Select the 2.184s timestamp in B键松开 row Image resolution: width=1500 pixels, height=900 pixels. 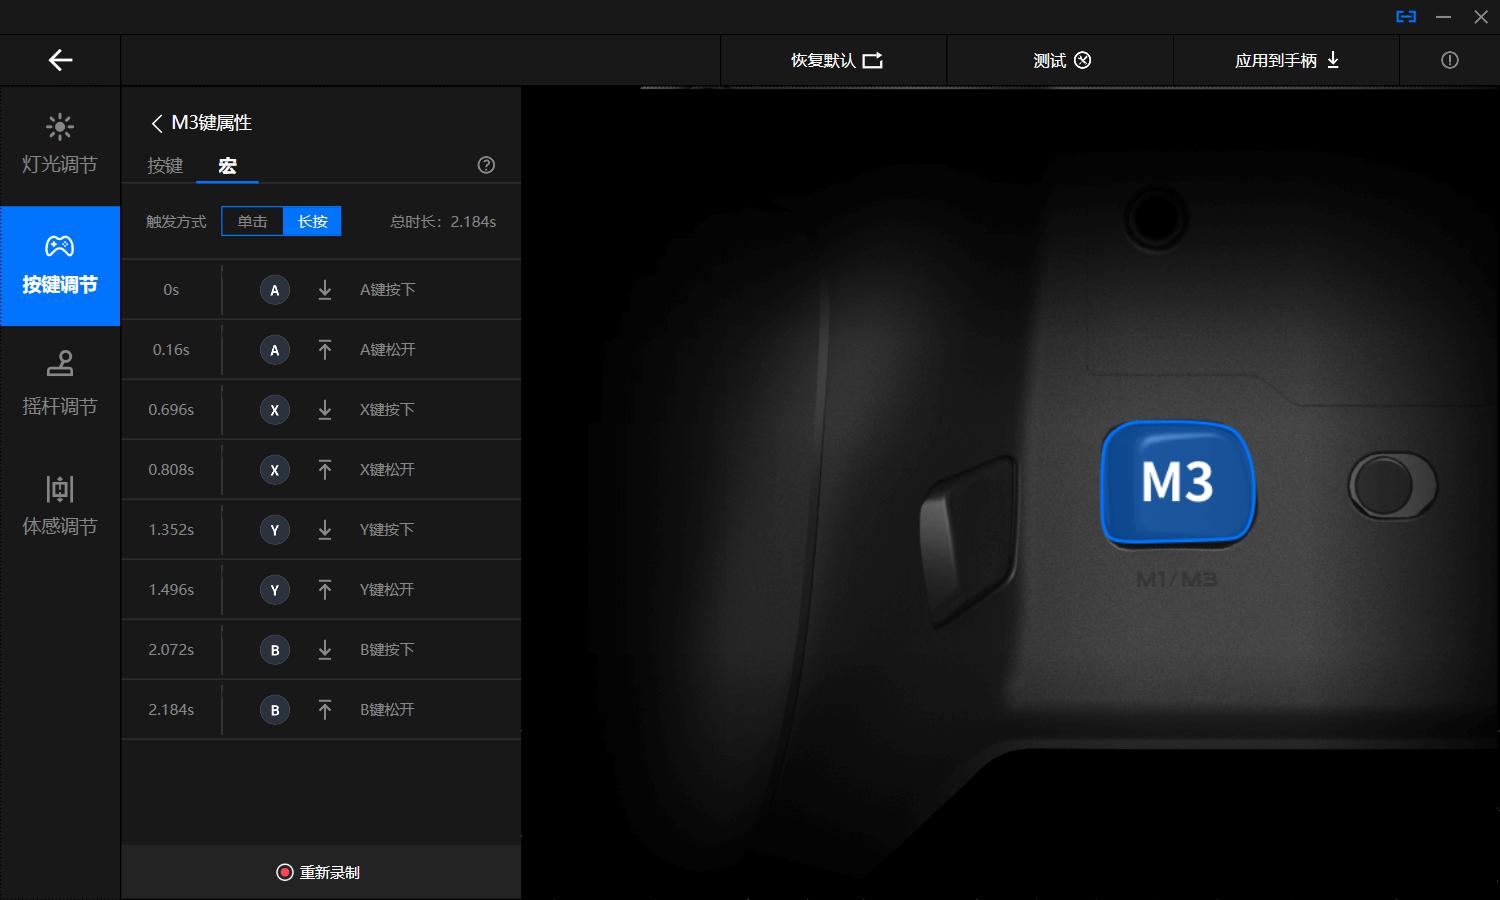pos(171,710)
